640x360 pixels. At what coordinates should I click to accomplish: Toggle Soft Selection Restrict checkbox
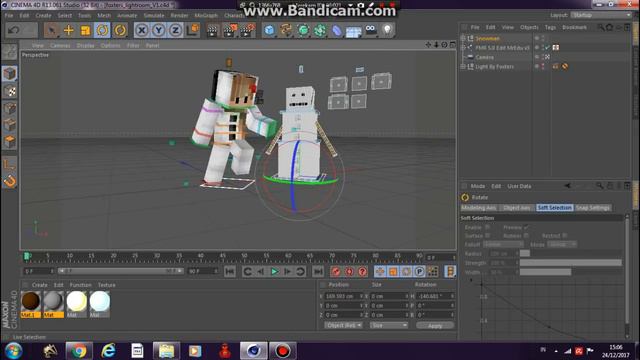click(564, 236)
